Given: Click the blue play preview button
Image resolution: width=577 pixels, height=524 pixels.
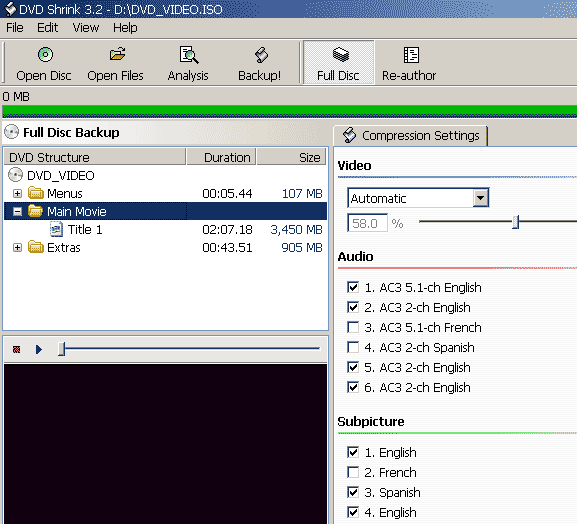Looking at the screenshot, I should point(39,349).
